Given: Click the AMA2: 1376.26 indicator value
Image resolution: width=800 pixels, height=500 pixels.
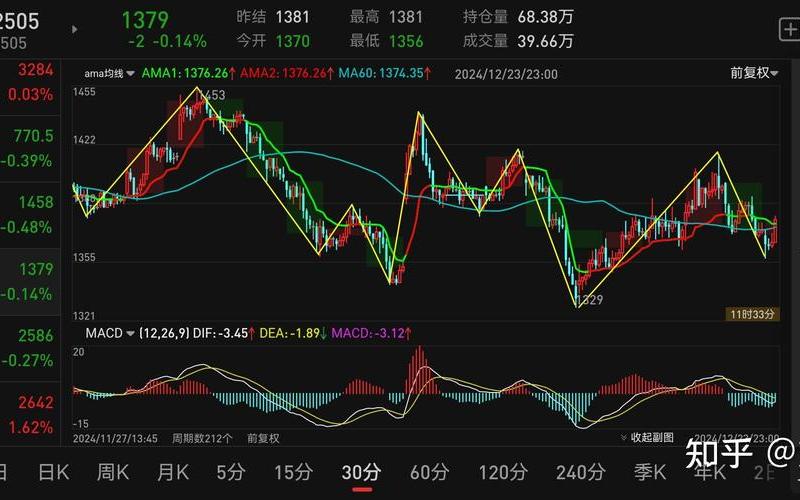Looking at the screenshot, I should (x=287, y=73).
